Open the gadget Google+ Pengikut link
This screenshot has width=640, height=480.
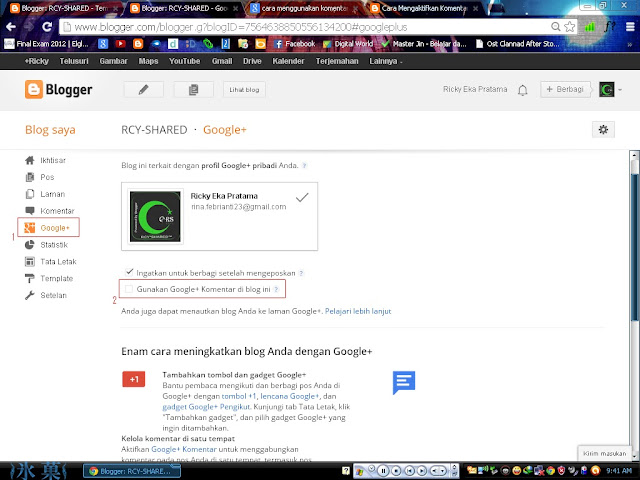(206, 407)
